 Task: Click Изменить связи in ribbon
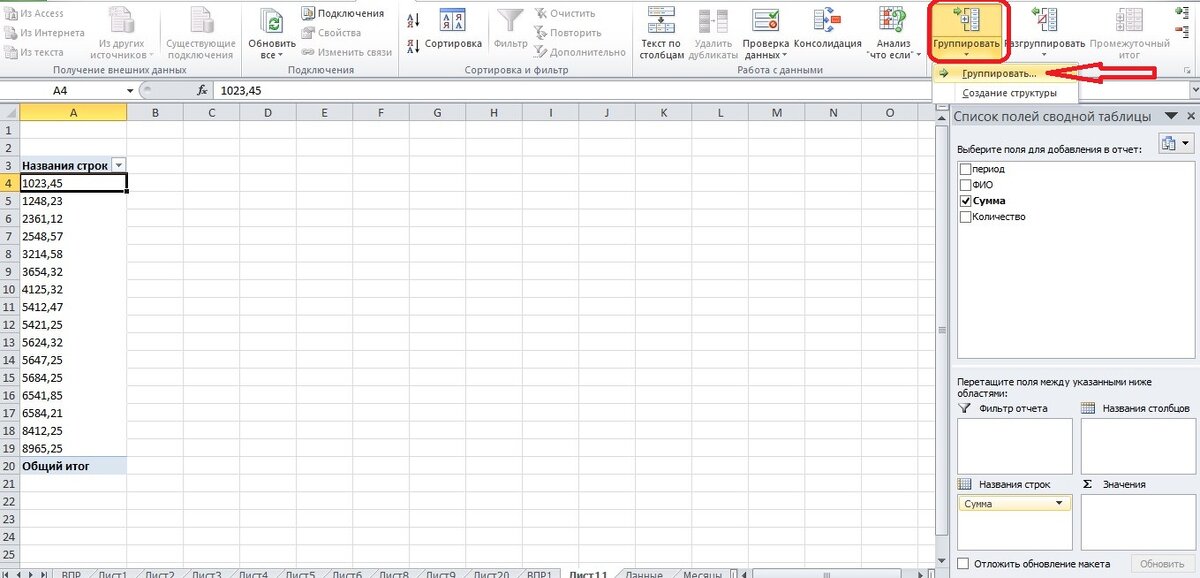[346, 52]
